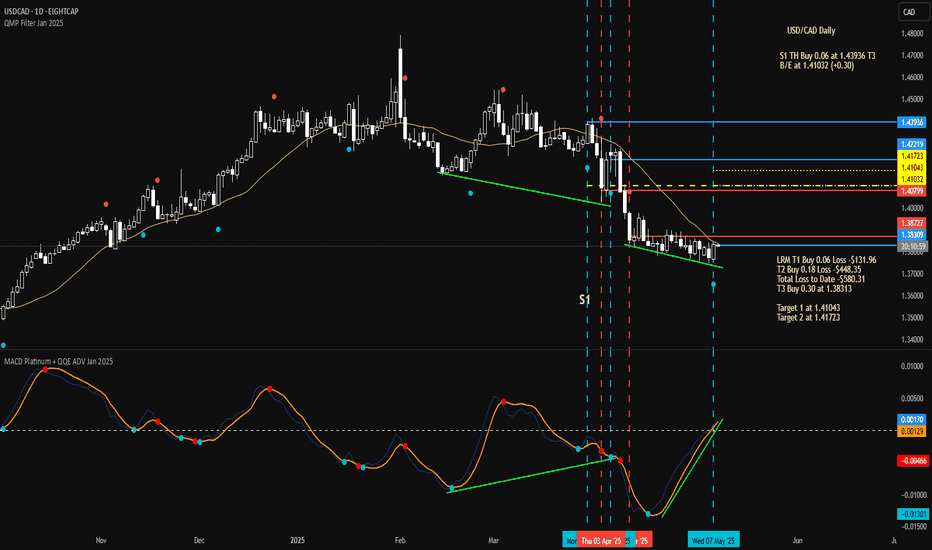Select the 'T3 Buy 0.30 at 1.38313' line
932x550 pixels.
coord(814,288)
